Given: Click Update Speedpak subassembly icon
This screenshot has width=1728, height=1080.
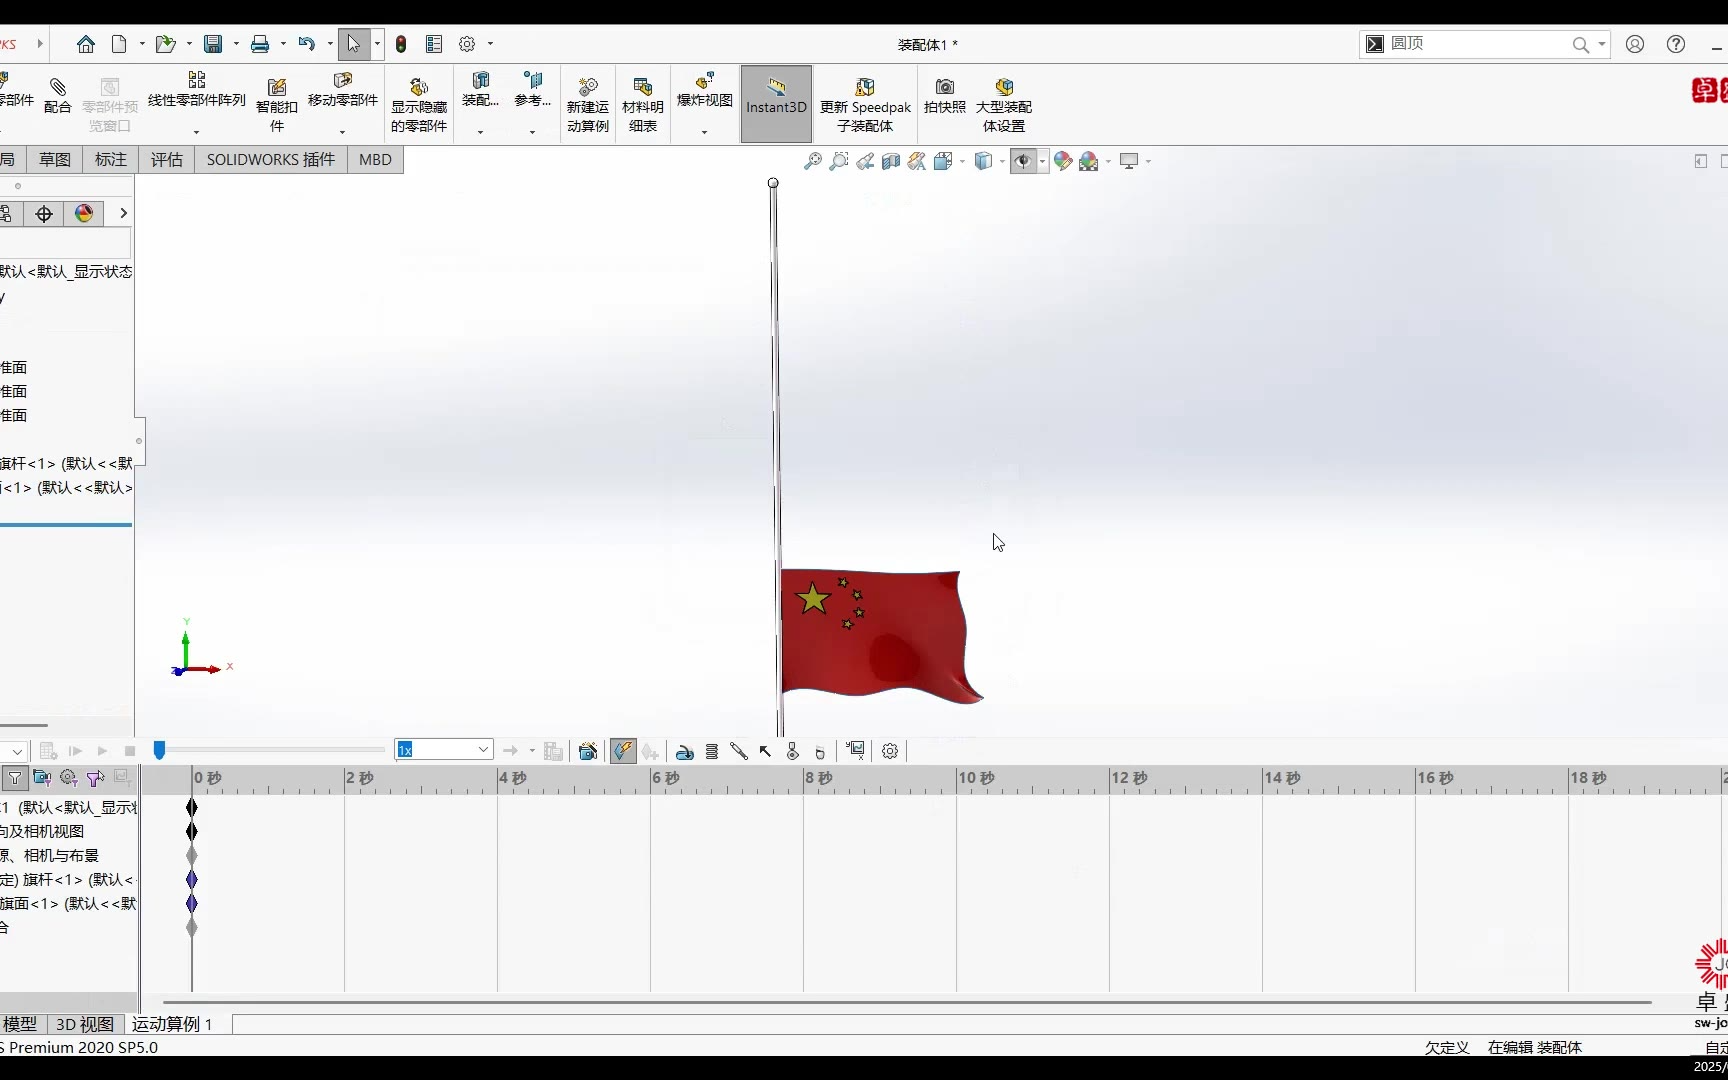Looking at the screenshot, I should point(865,104).
